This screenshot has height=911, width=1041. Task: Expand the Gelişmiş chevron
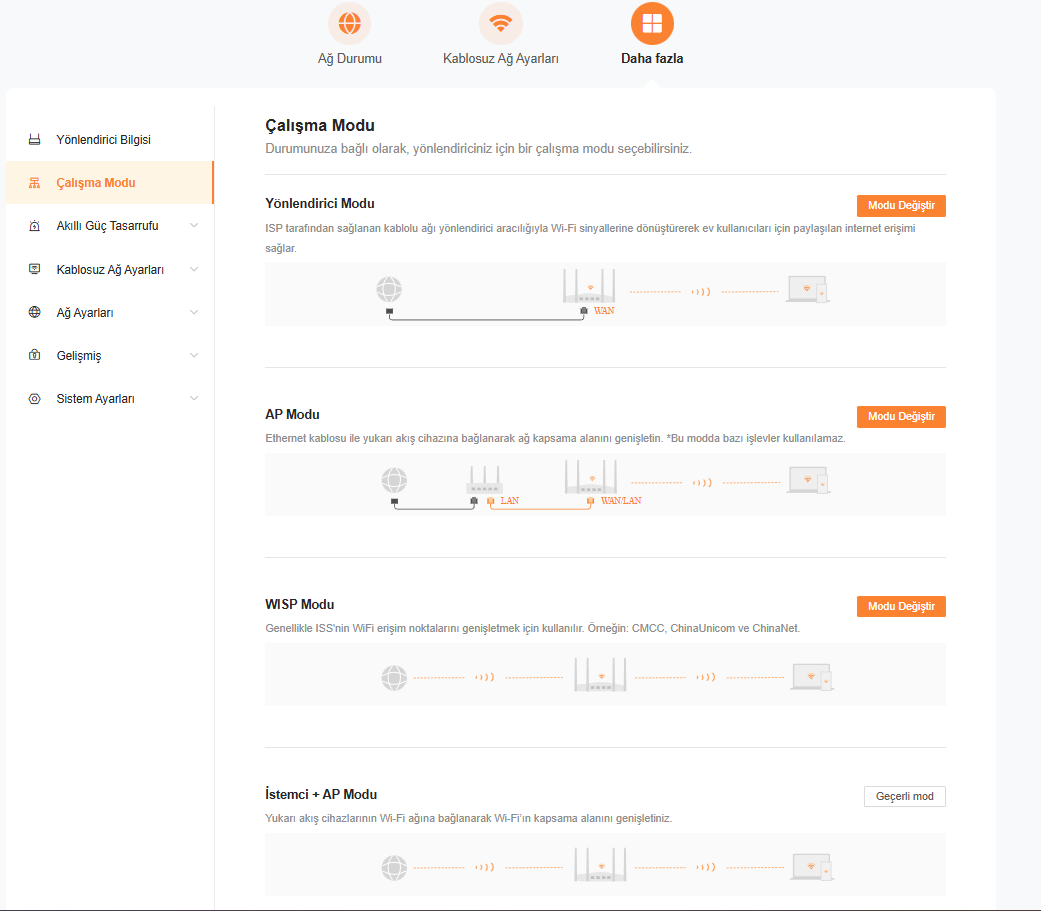194,355
